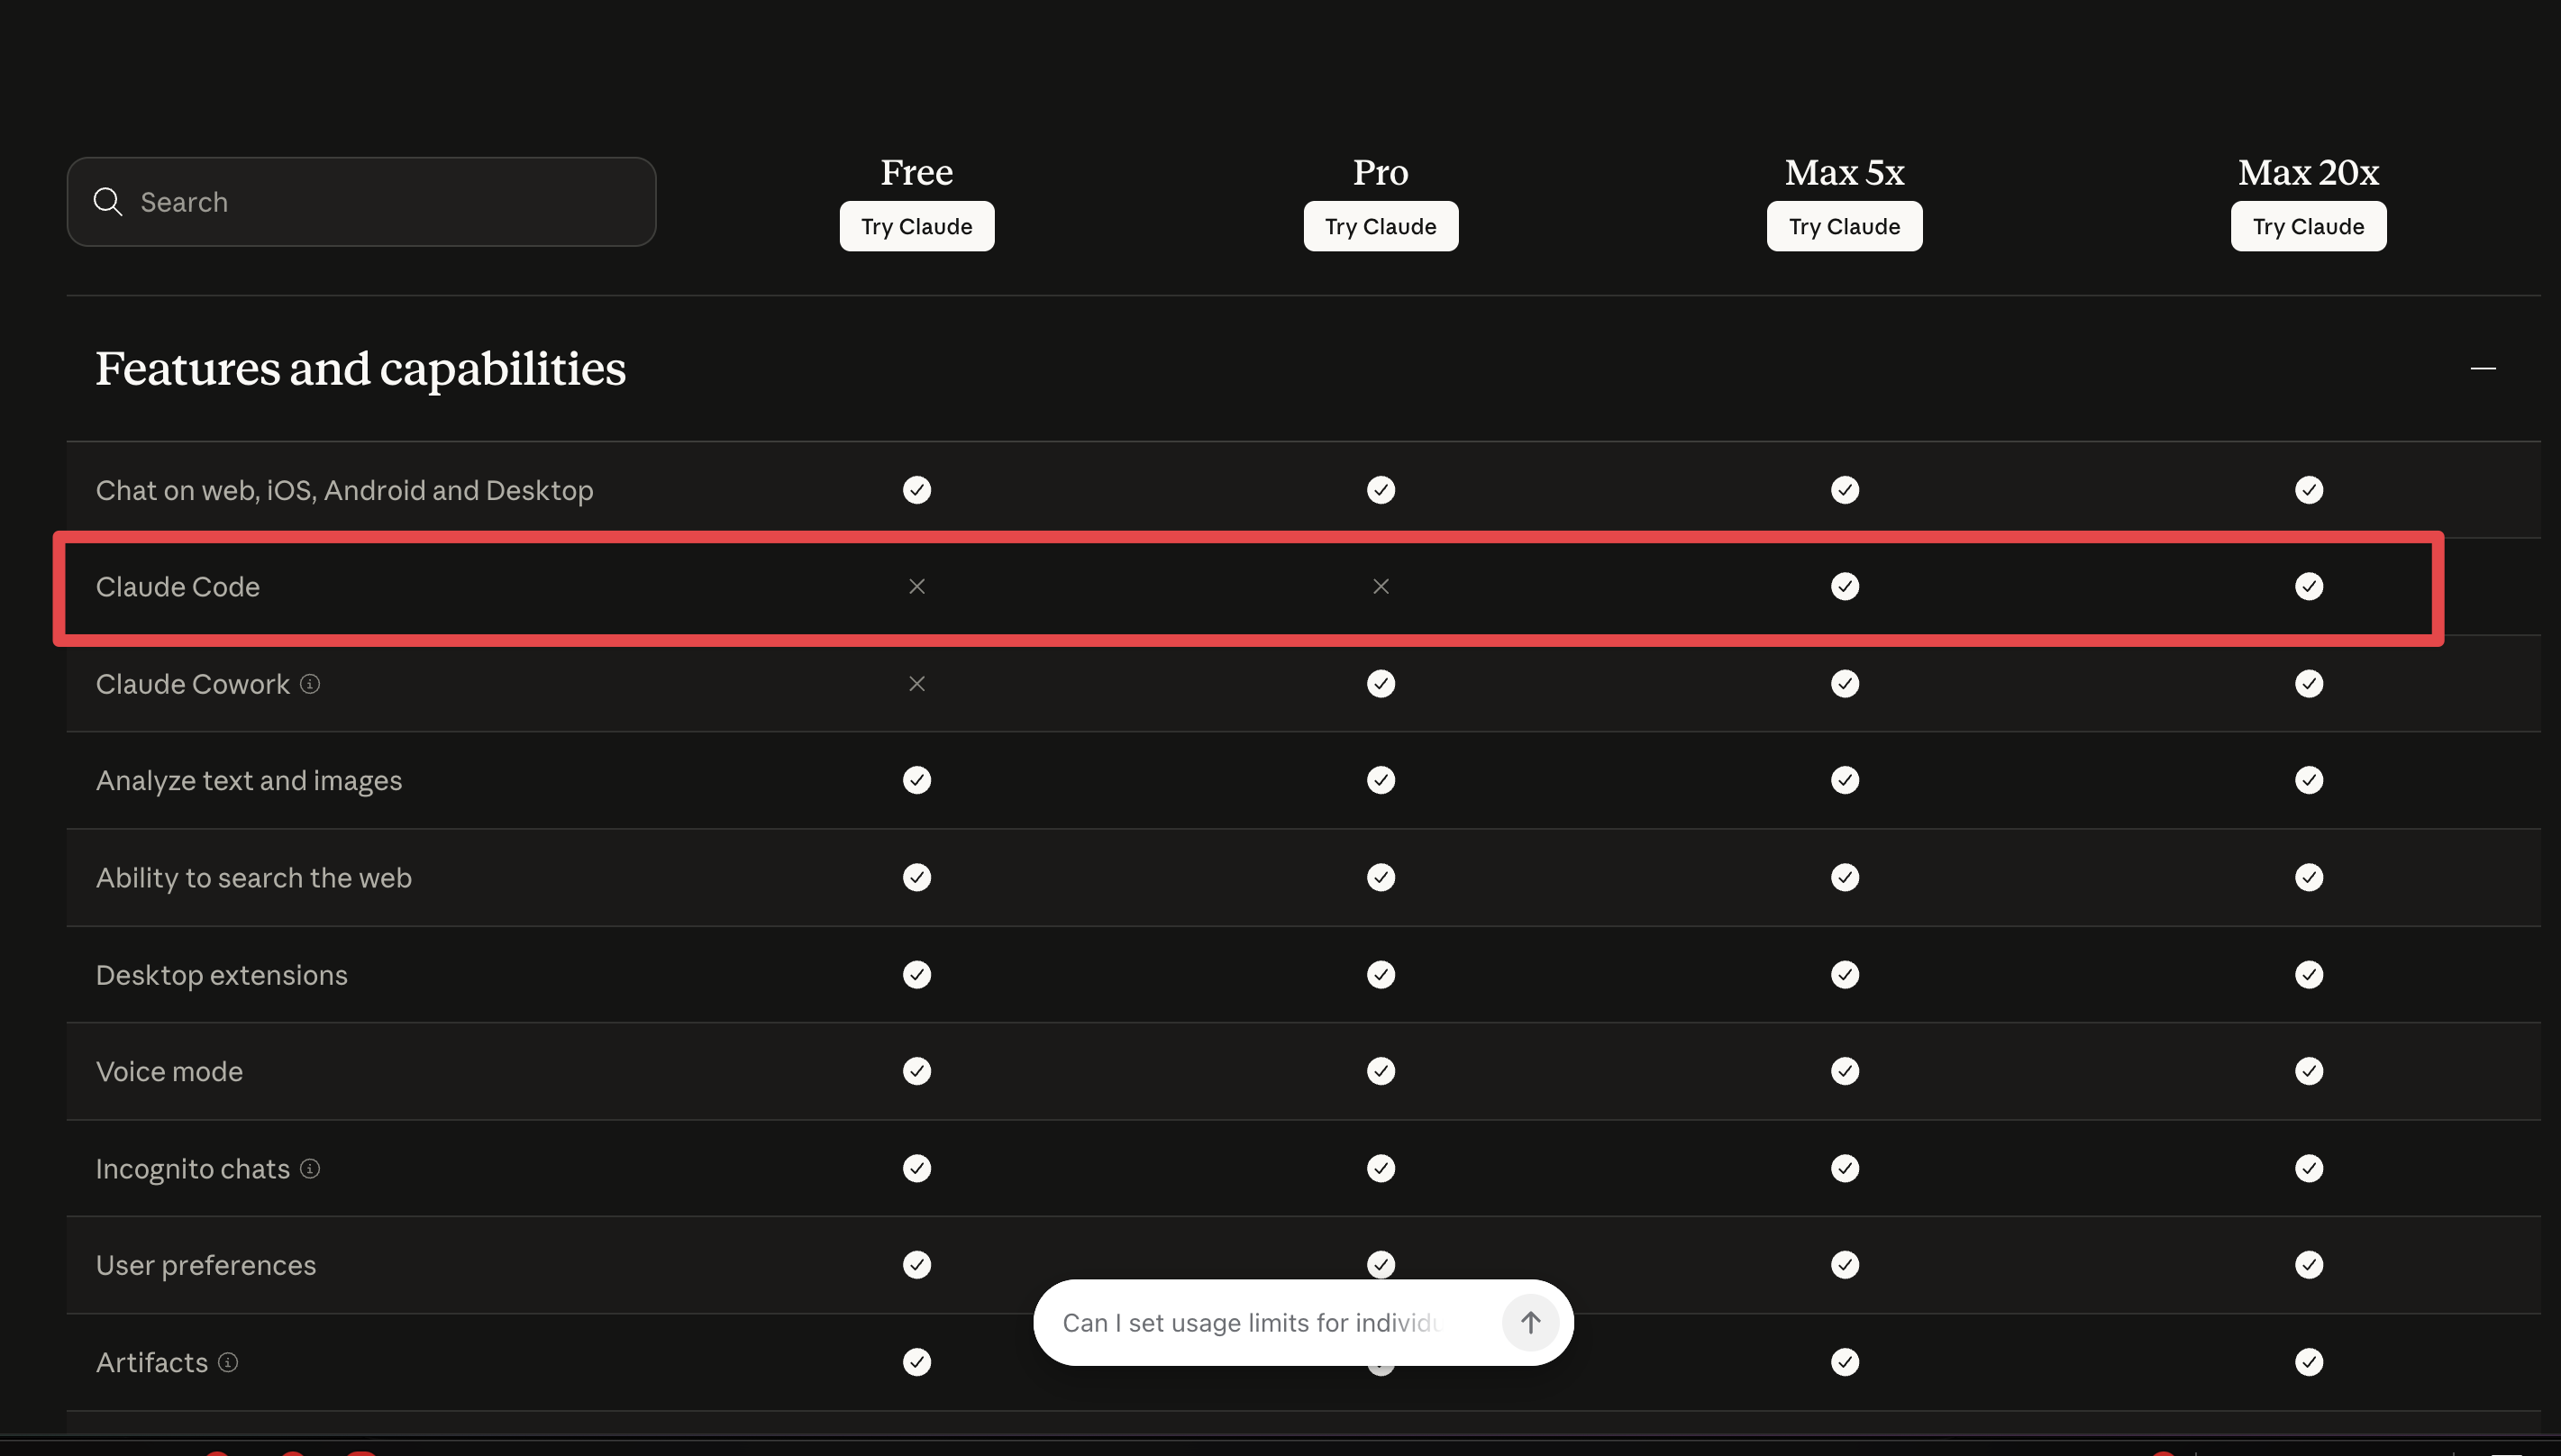Click the Max 5x Claude Code checkmark
The width and height of the screenshot is (2561, 1456).
(1844, 587)
